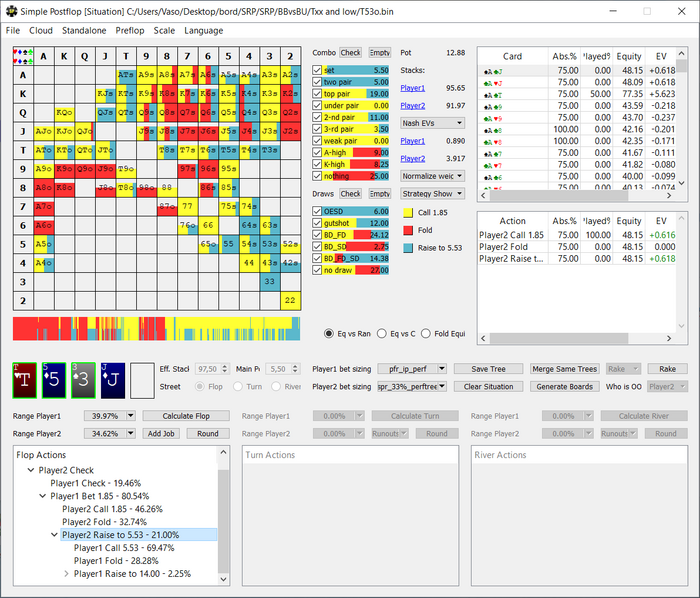Click the Generate Boards button
The height and width of the screenshot is (598, 700).
[564, 386]
